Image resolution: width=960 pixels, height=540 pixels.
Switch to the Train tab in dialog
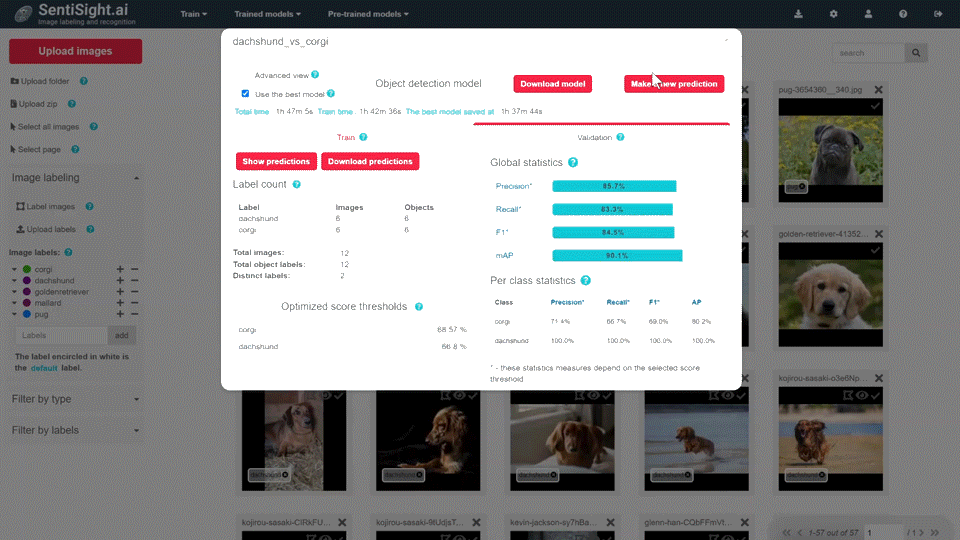click(346, 137)
